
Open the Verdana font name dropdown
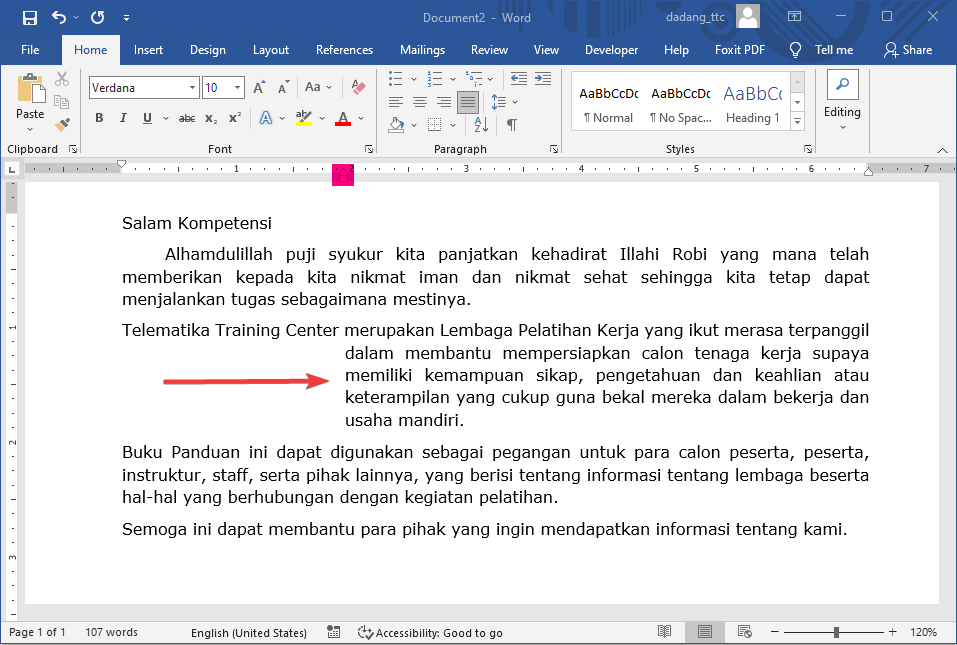point(192,88)
